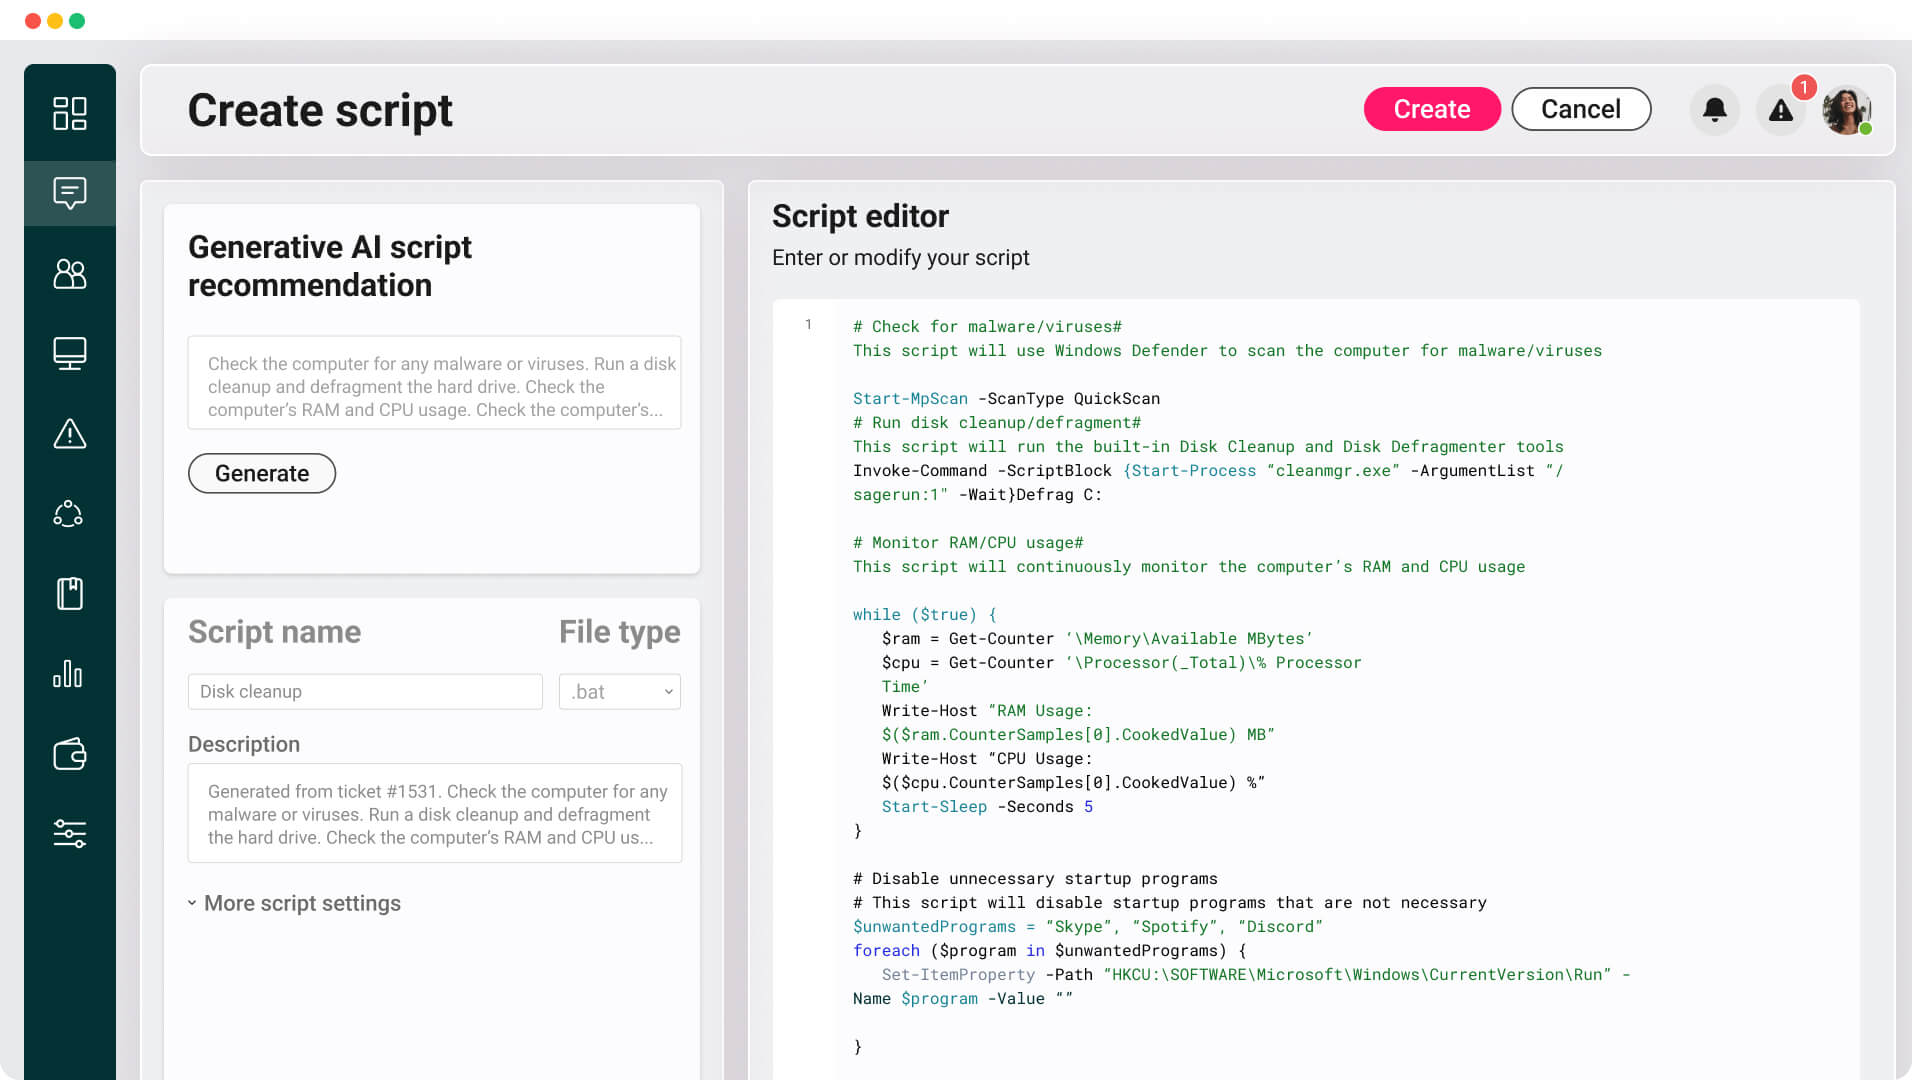Click the Description text area
Image resolution: width=1913 pixels, height=1080 pixels.
coord(434,813)
